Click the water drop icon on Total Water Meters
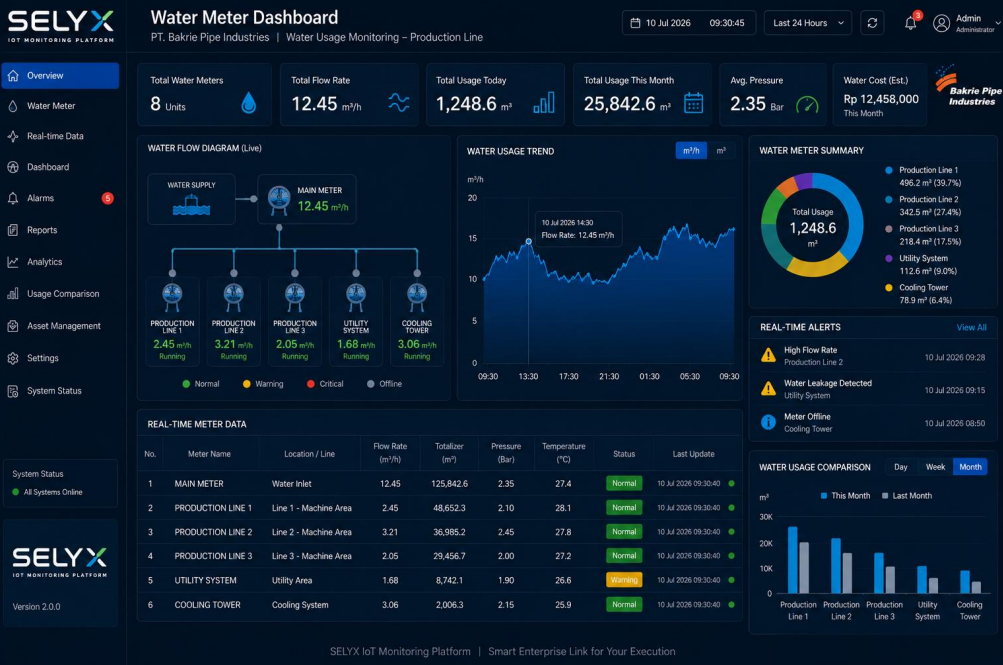This screenshot has height=665, width=1003. pyautogui.click(x=249, y=102)
